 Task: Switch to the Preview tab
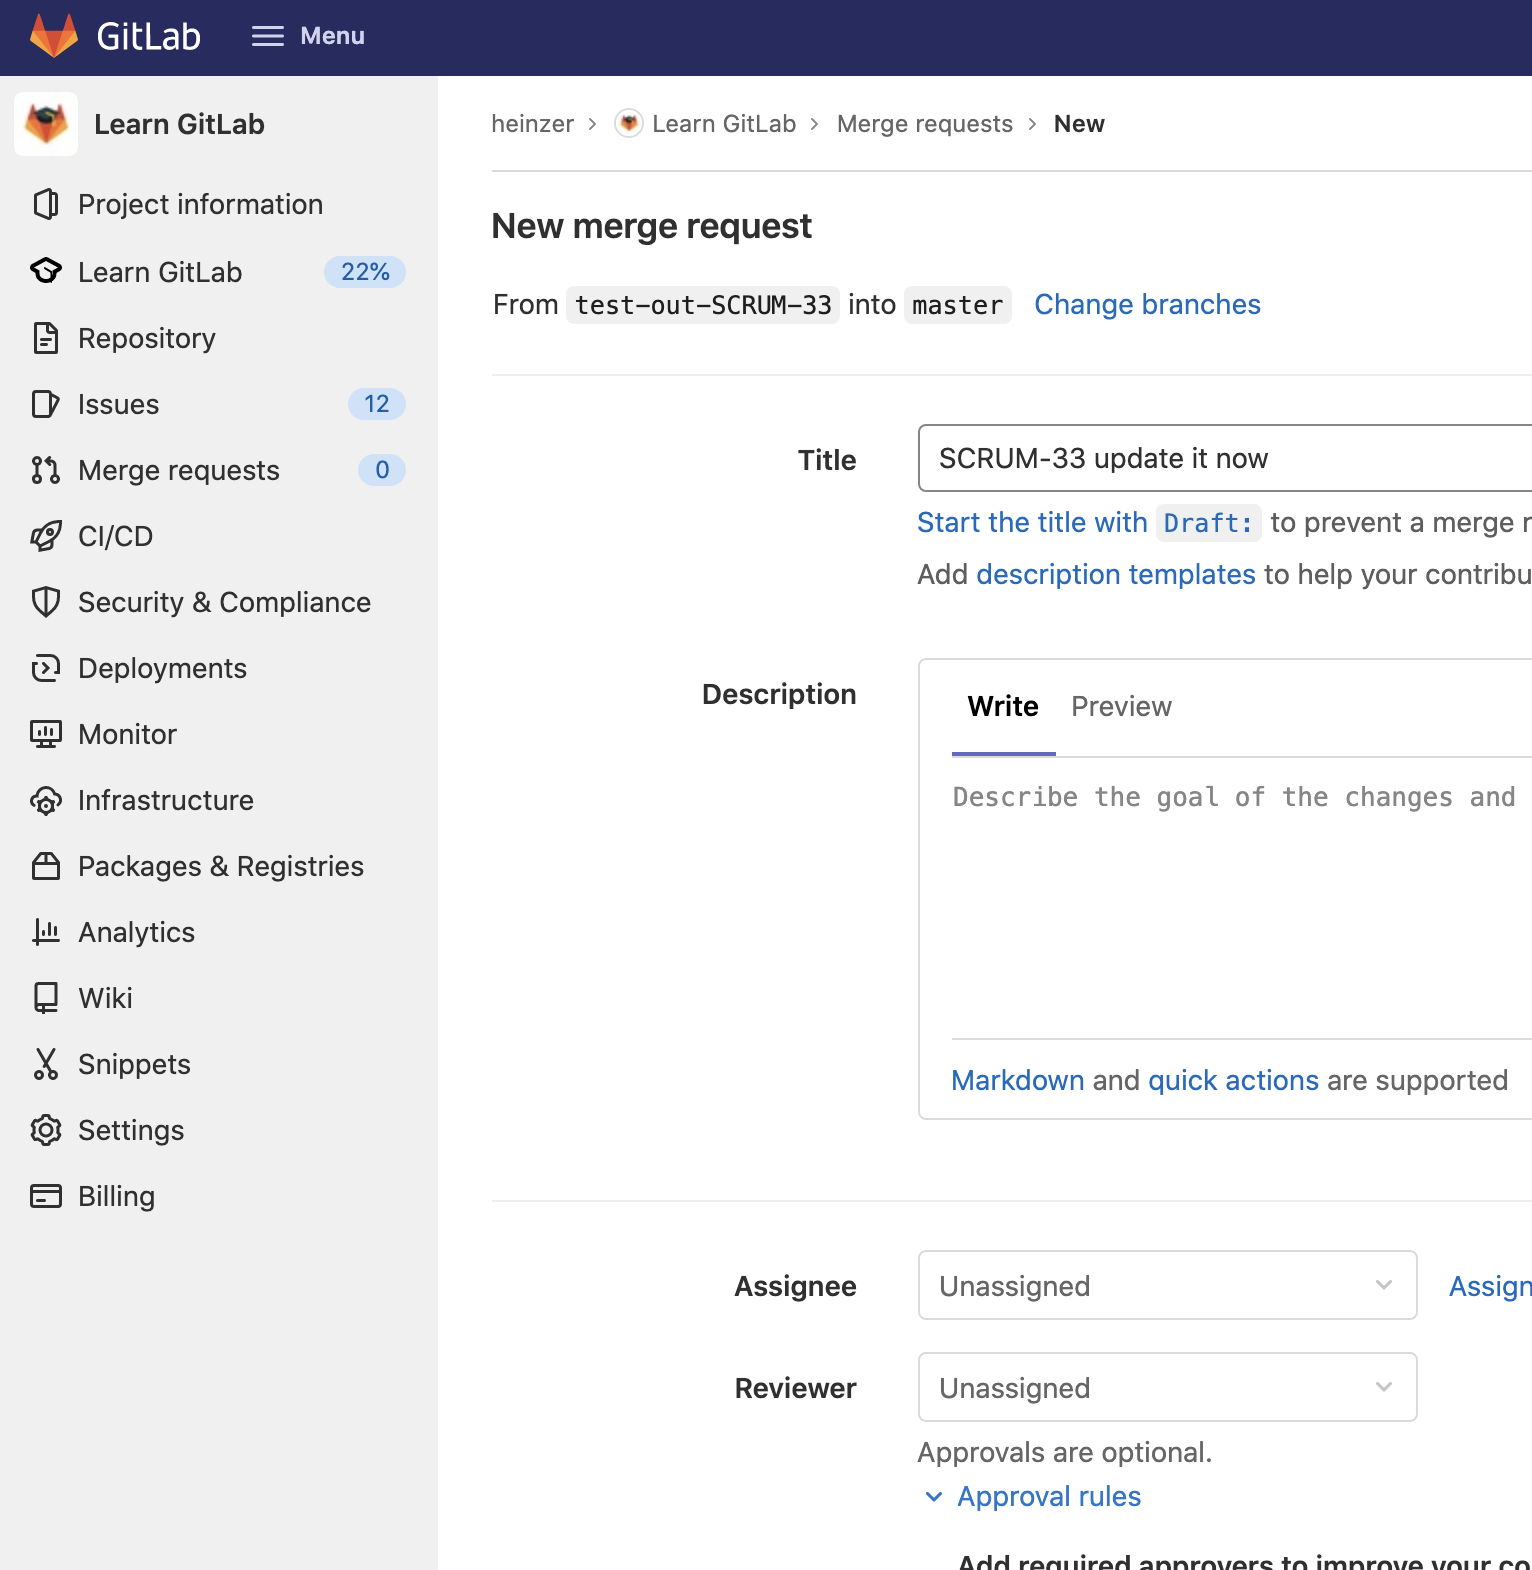point(1121,706)
